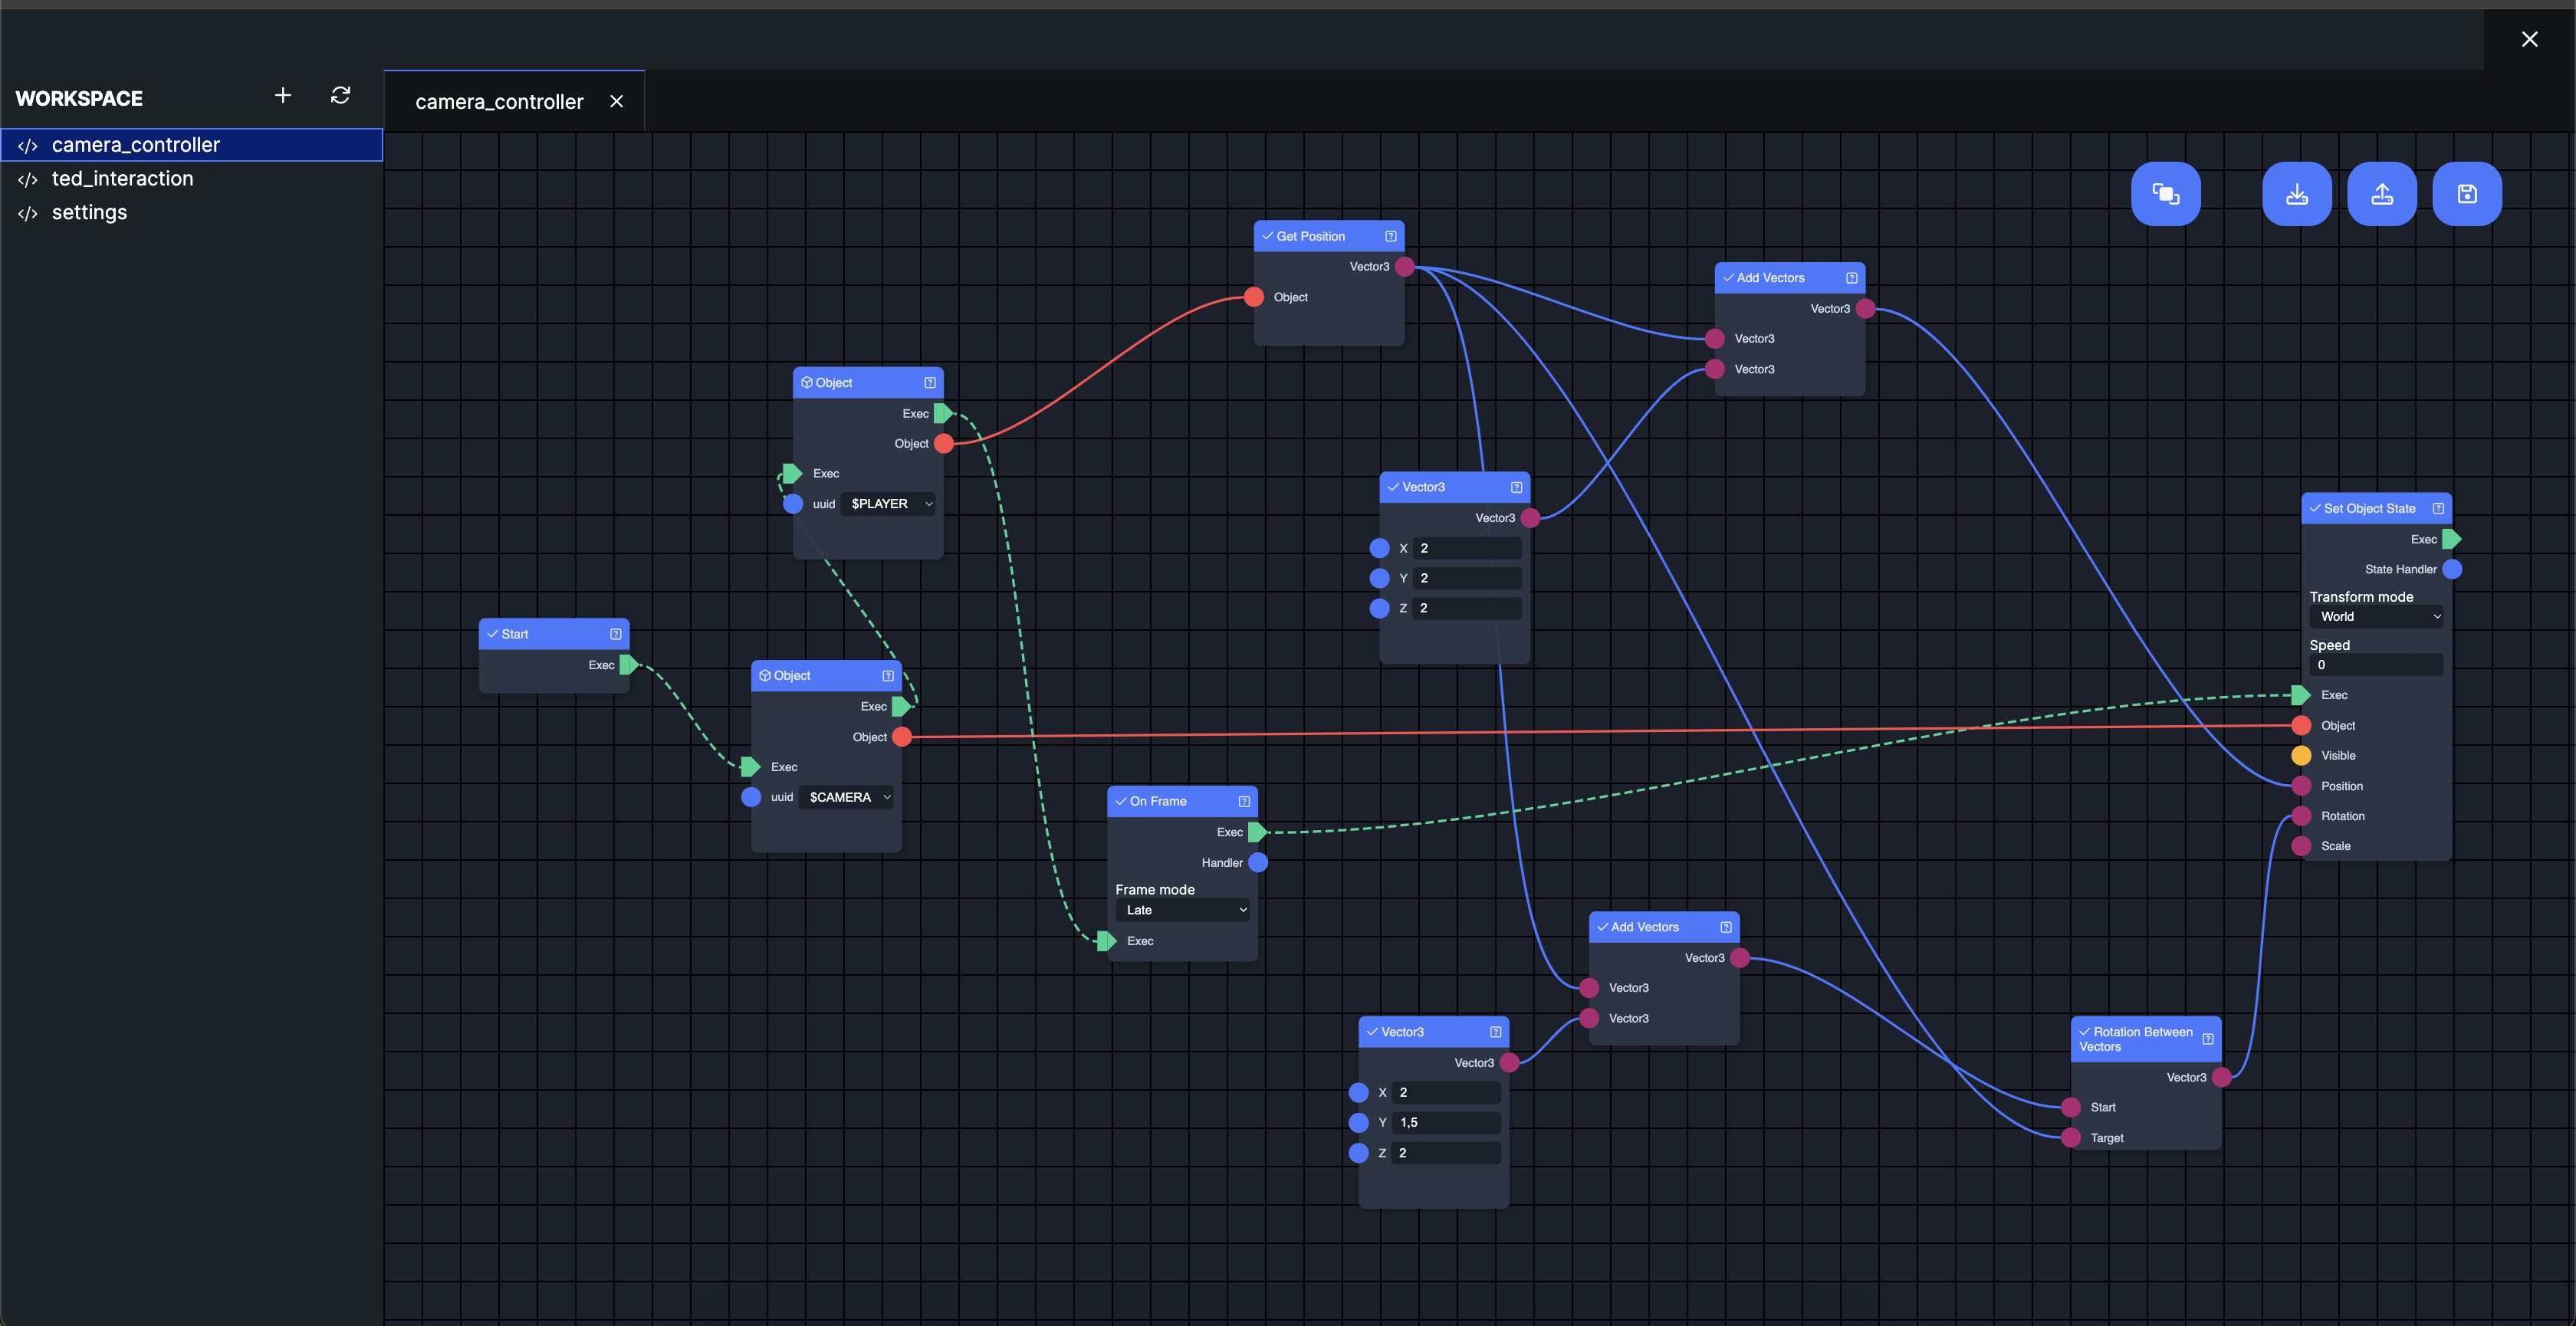Image resolution: width=2576 pixels, height=1326 pixels.
Task: Open ted_interaction in the workspace list
Action: 122,179
